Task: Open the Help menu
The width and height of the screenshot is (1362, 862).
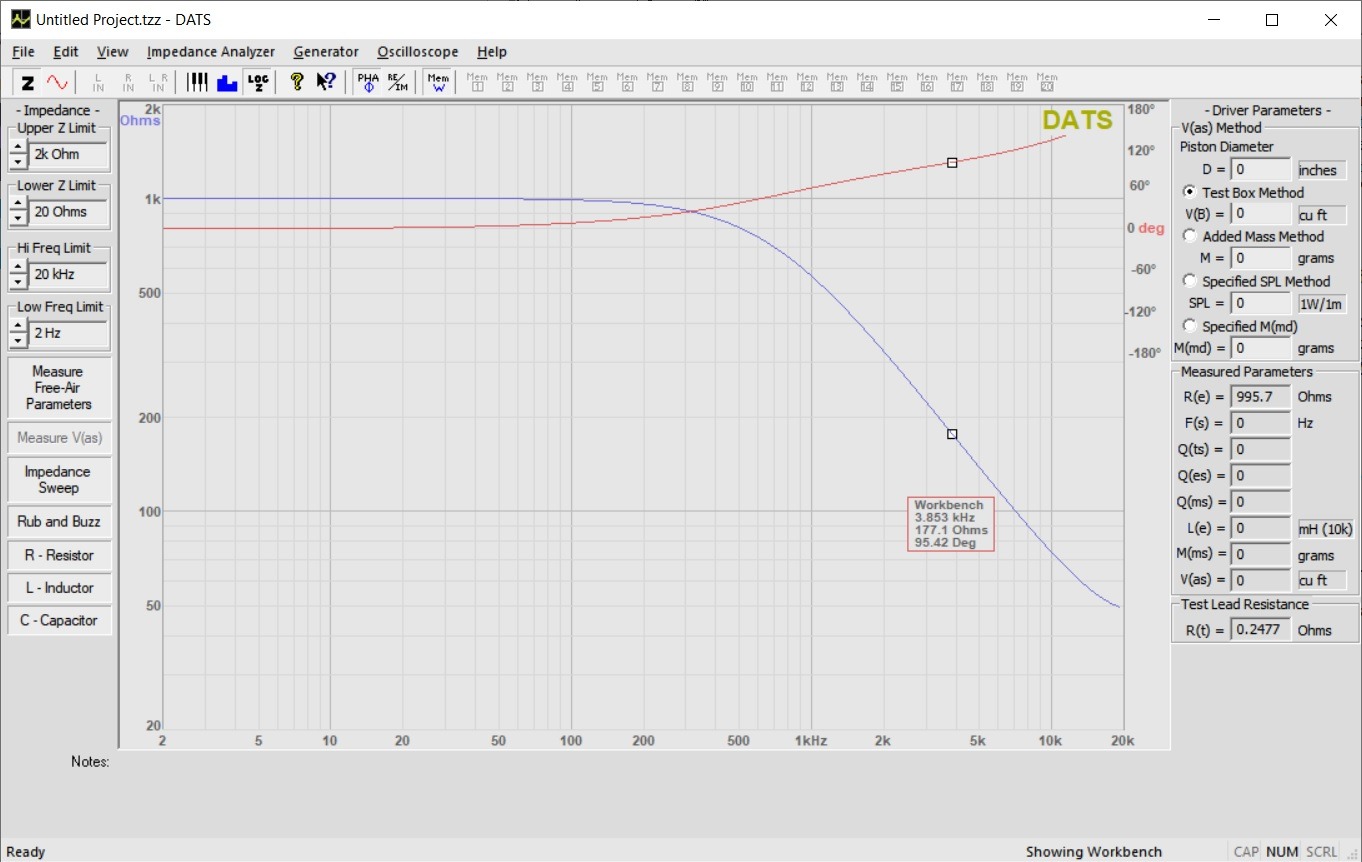Action: coord(492,52)
